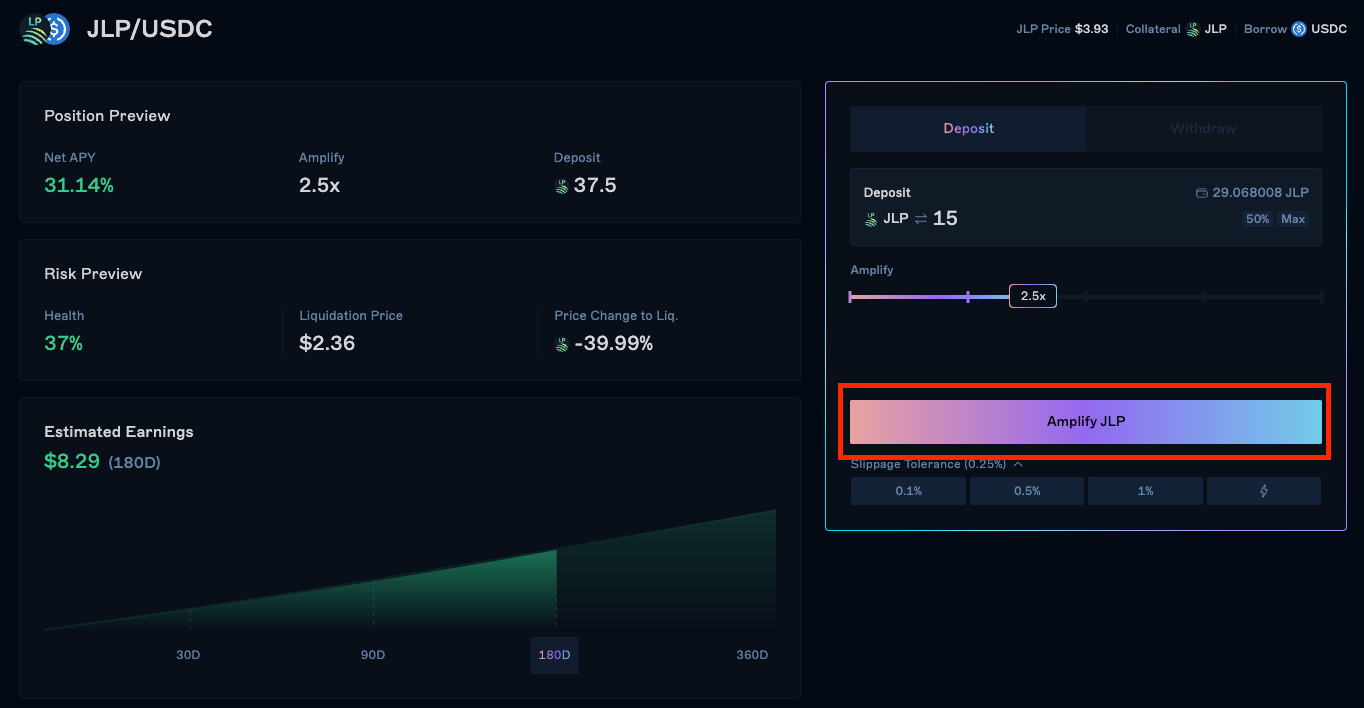The height and width of the screenshot is (708, 1364).
Task: Set the deposit amount to 50%
Action: [x=1257, y=219]
